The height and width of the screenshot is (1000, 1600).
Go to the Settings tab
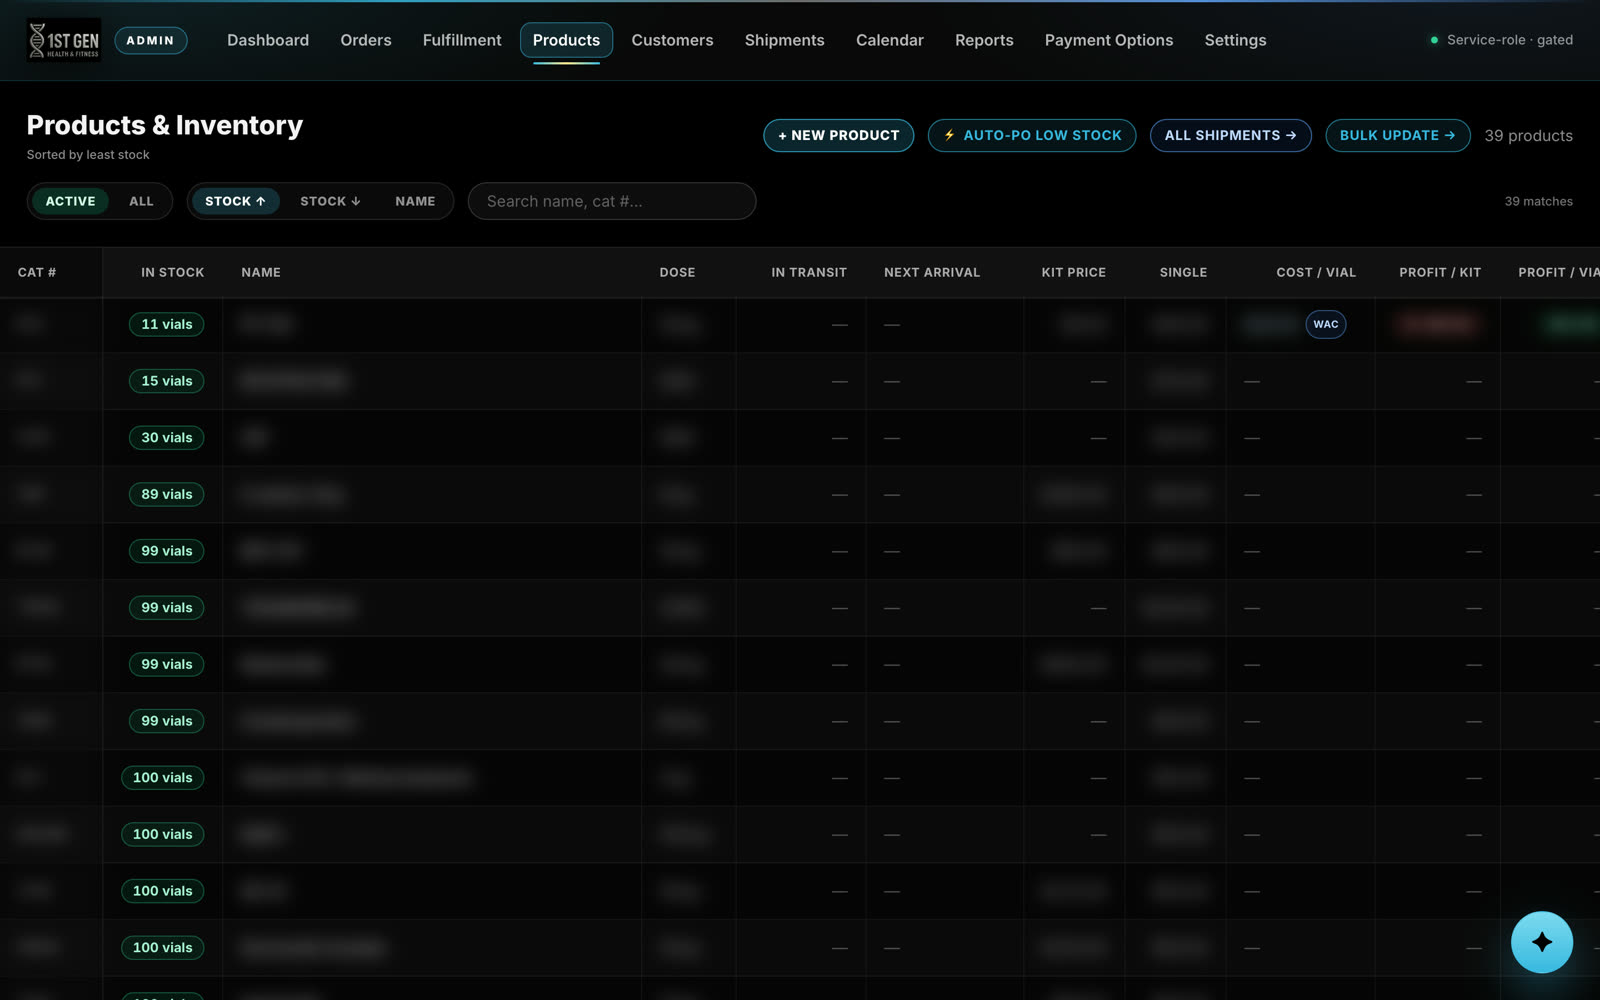[1235, 40]
